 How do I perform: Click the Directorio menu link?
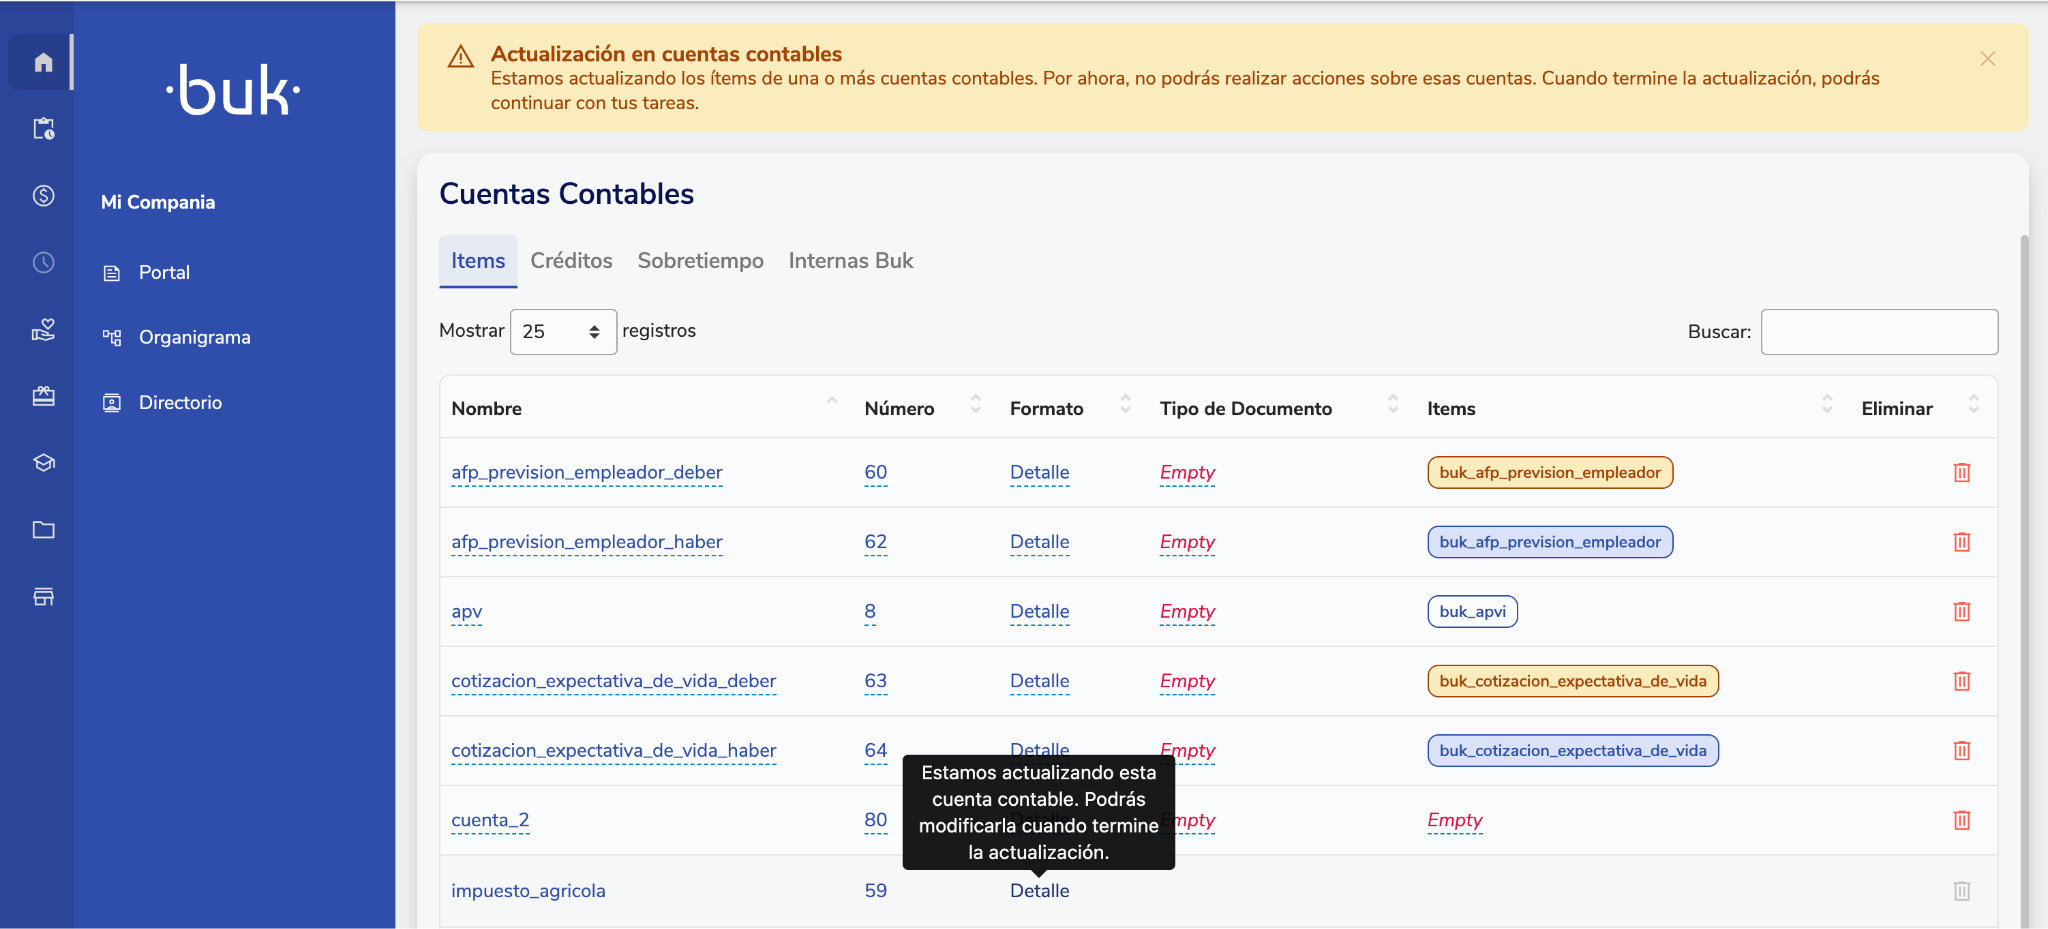pos(180,403)
